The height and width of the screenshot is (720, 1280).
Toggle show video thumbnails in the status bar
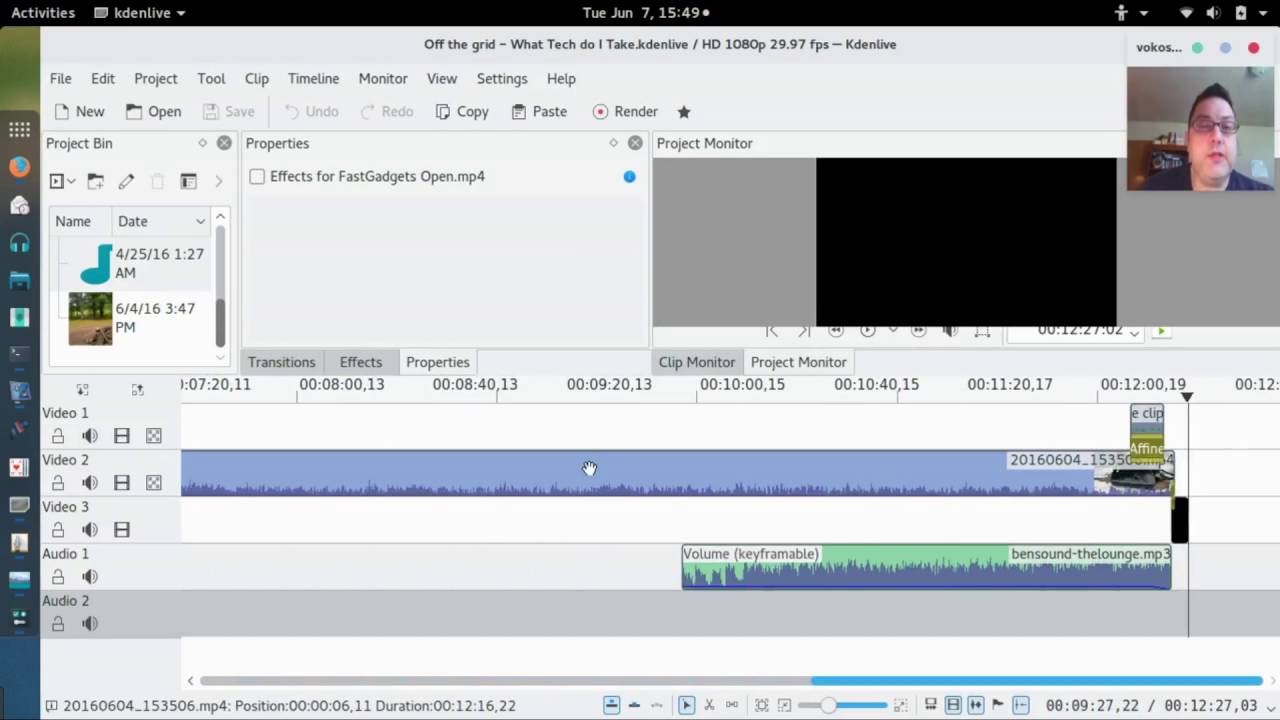(x=953, y=705)
